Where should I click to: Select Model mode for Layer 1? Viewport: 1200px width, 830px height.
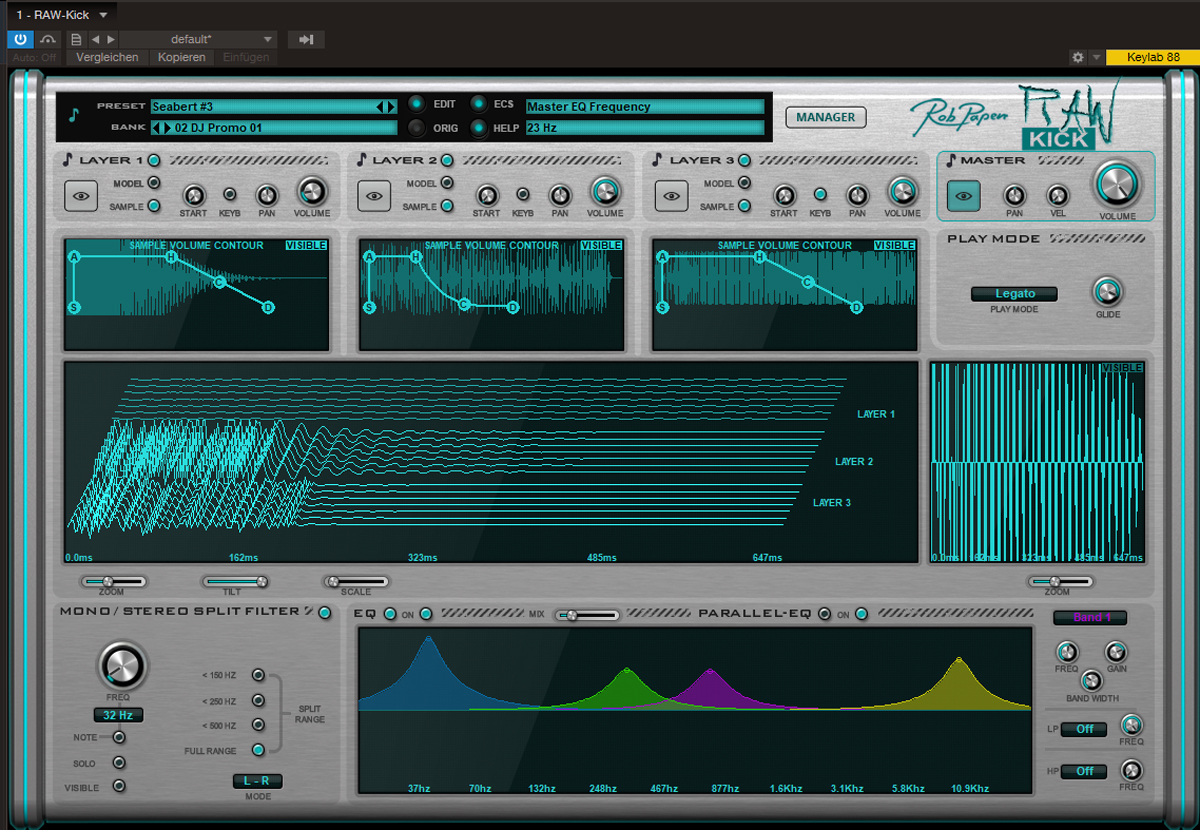[x=154, y=183]
